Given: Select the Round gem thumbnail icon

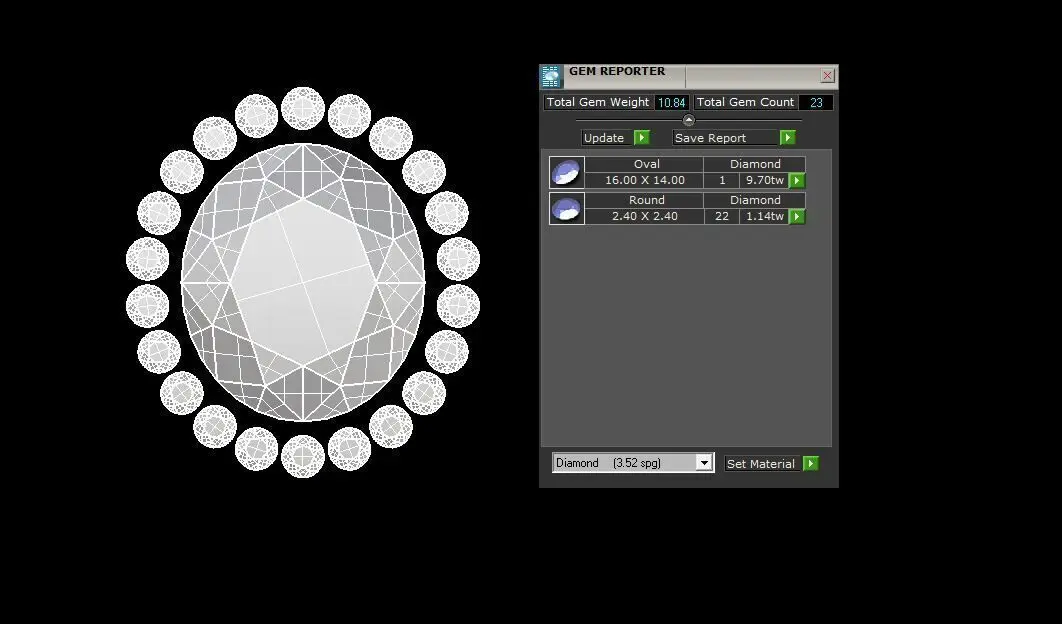Looking at the screenshot, I should (x=566, y=208).
